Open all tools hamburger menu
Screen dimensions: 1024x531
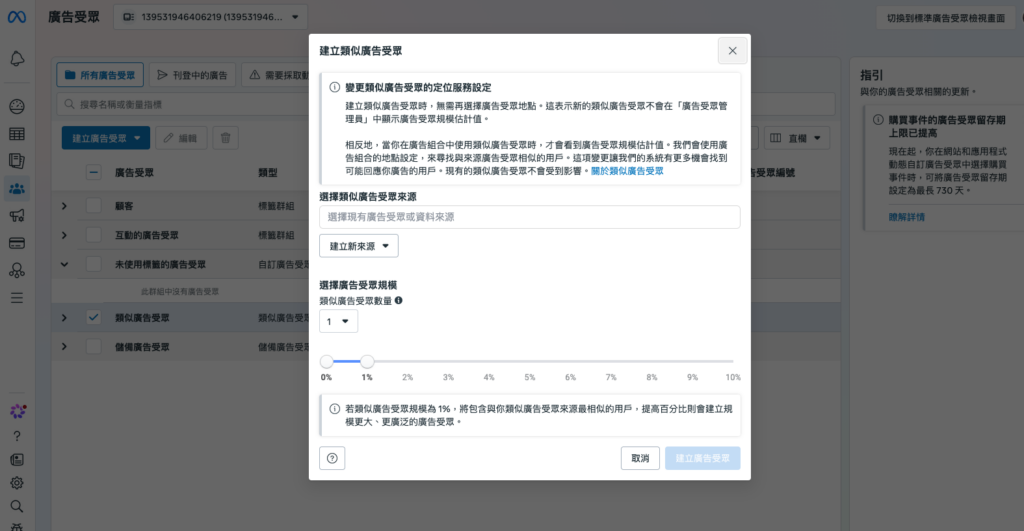17,298
